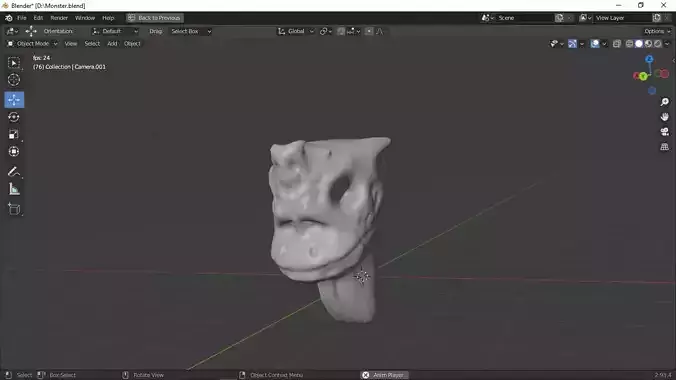Viewport: 676px width, 380px height.
Task: Select the Rotate tool
Action: pyautogui.click(x=14, y=117)
